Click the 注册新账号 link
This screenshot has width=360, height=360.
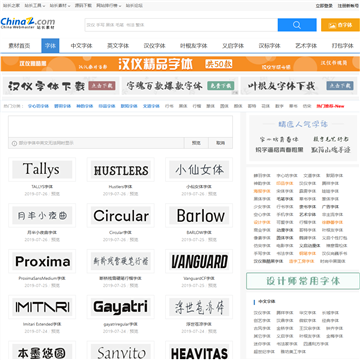[x=348, y=6]
